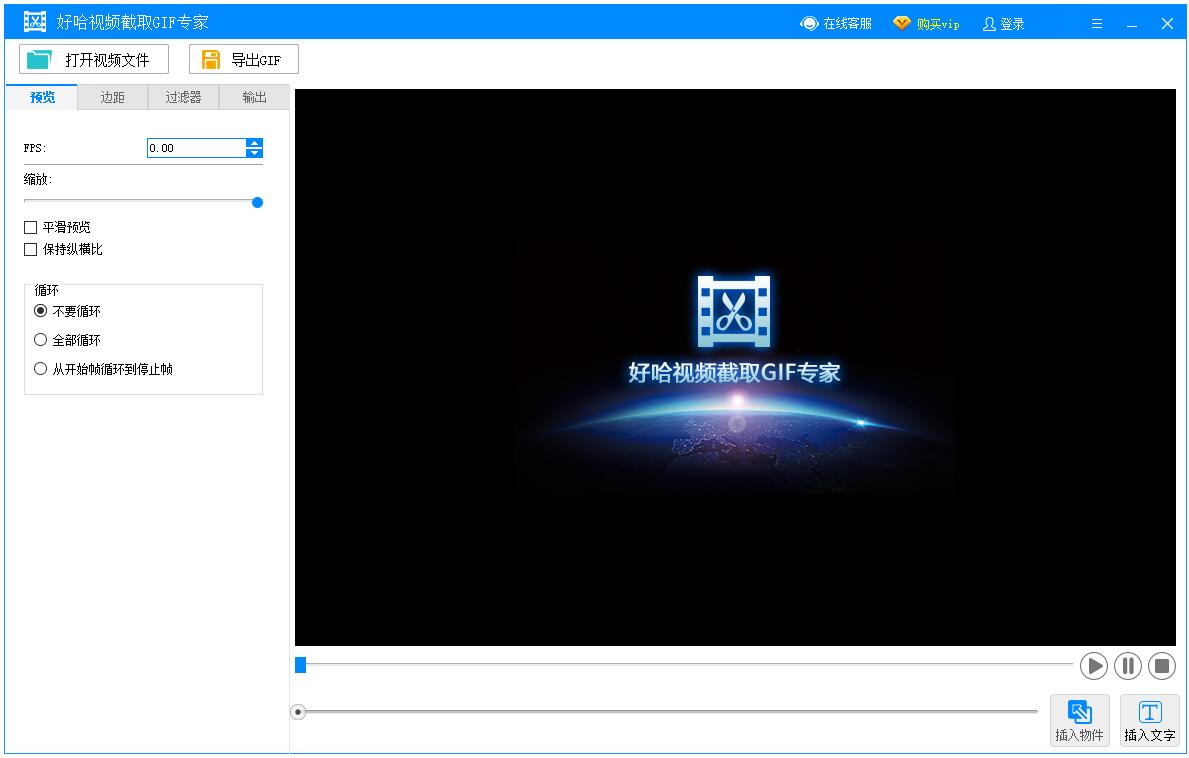
Task: Click the Insert Object (插入物件) icon
Action: tap(1079, 713)
